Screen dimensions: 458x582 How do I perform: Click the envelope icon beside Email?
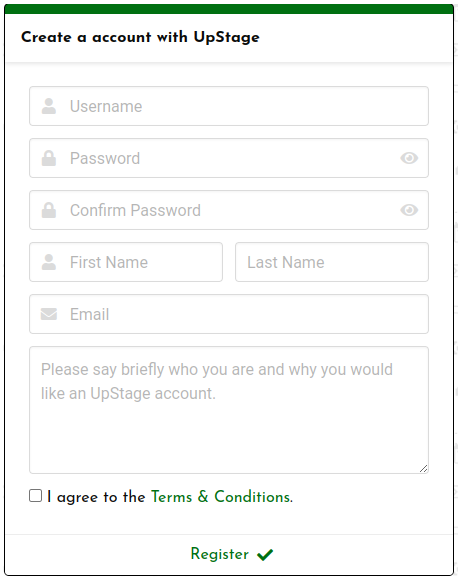49,314
